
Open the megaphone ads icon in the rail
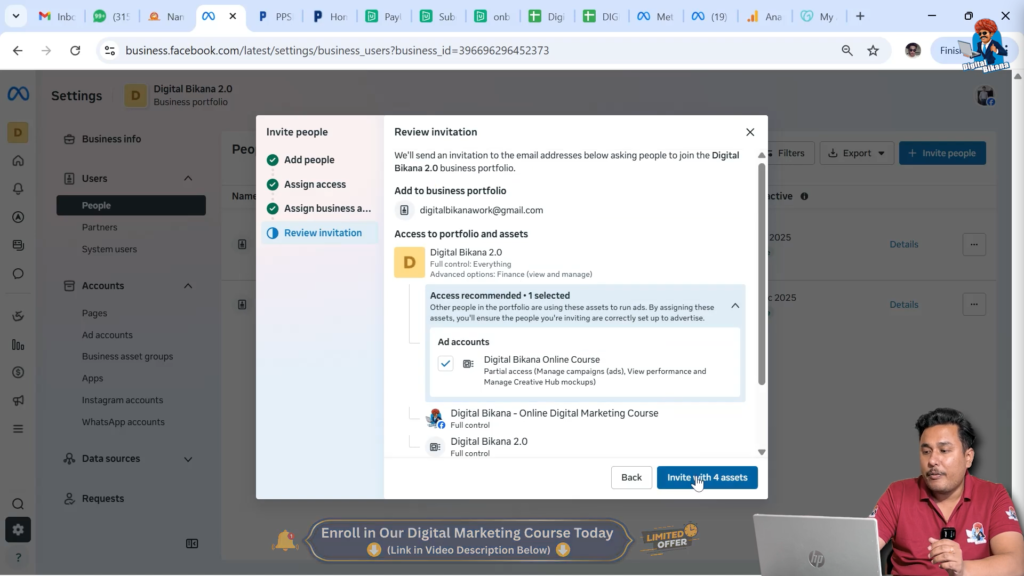click(18, 398)
